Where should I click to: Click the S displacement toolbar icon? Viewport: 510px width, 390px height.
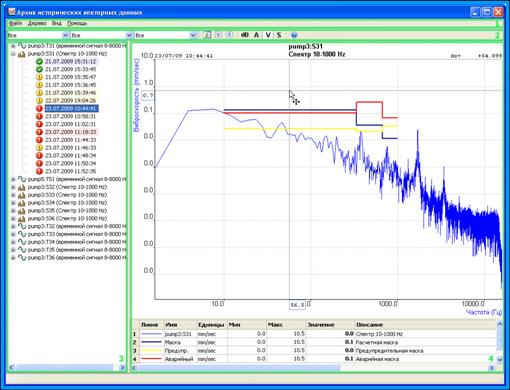[279, 35]
